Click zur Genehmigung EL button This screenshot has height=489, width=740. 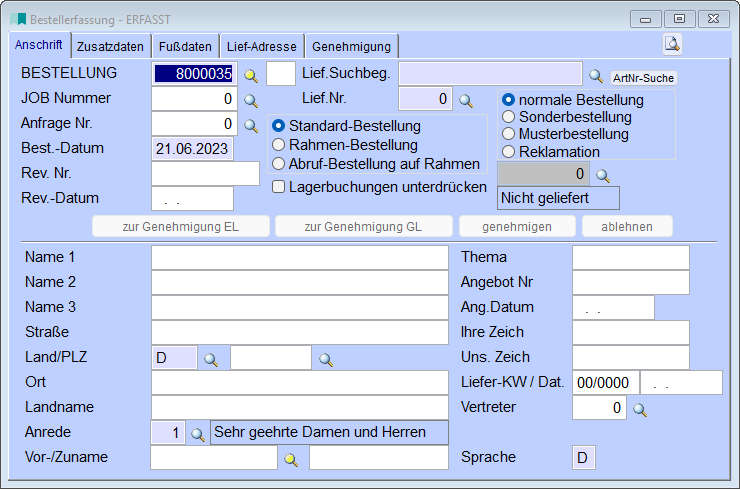[x=181, y=227]
